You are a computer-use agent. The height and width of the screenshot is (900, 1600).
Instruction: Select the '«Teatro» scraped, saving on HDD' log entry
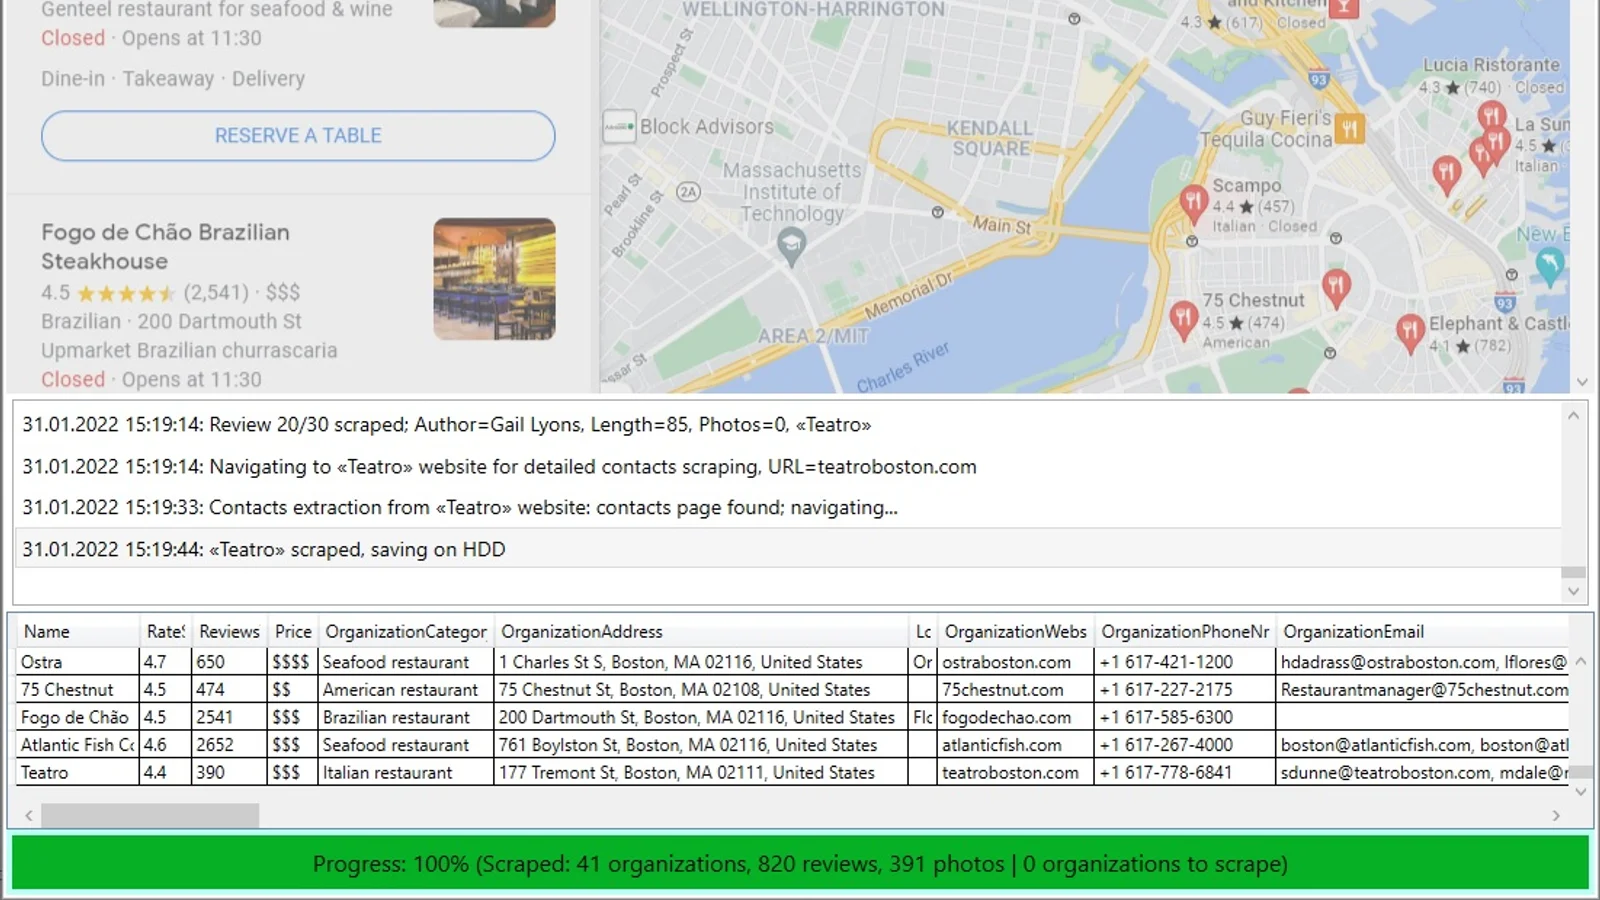[787, 549]
